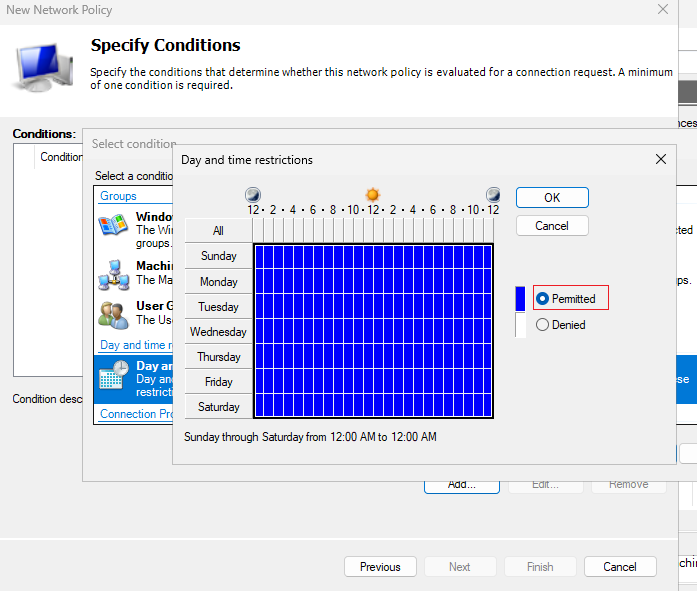
Task: Select the Windows Groups condition icon
Action: point(113,224)
